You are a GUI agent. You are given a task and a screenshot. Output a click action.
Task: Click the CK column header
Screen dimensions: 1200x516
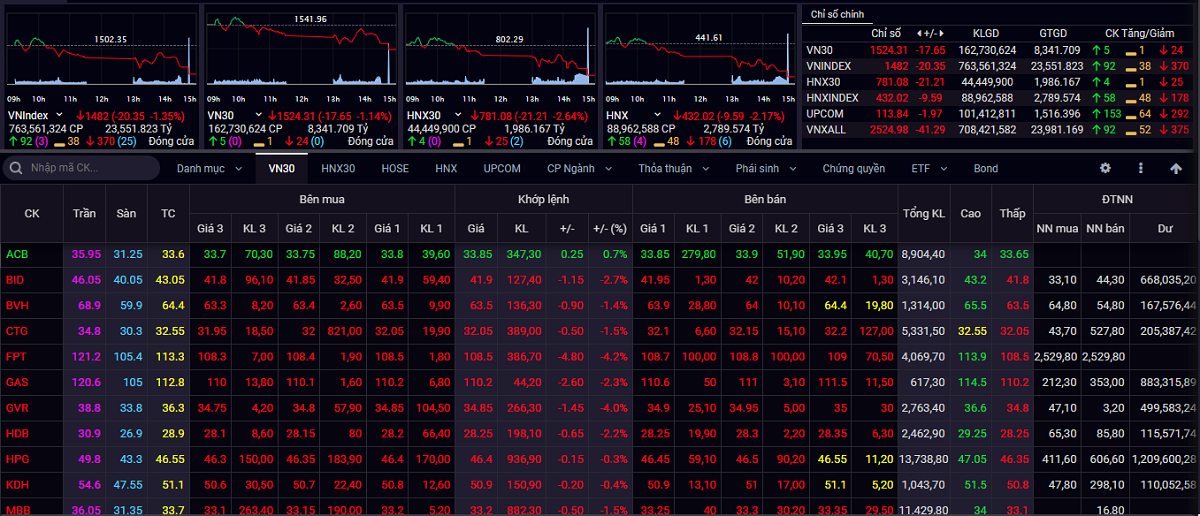pos(32,213)
